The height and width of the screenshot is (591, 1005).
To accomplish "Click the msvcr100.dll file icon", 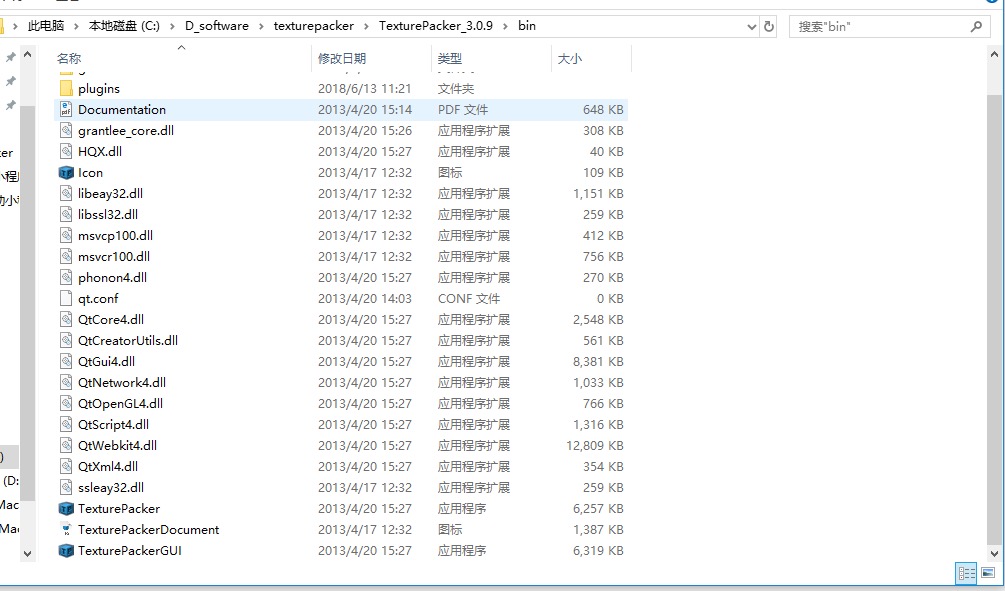I will coord(66,256).
